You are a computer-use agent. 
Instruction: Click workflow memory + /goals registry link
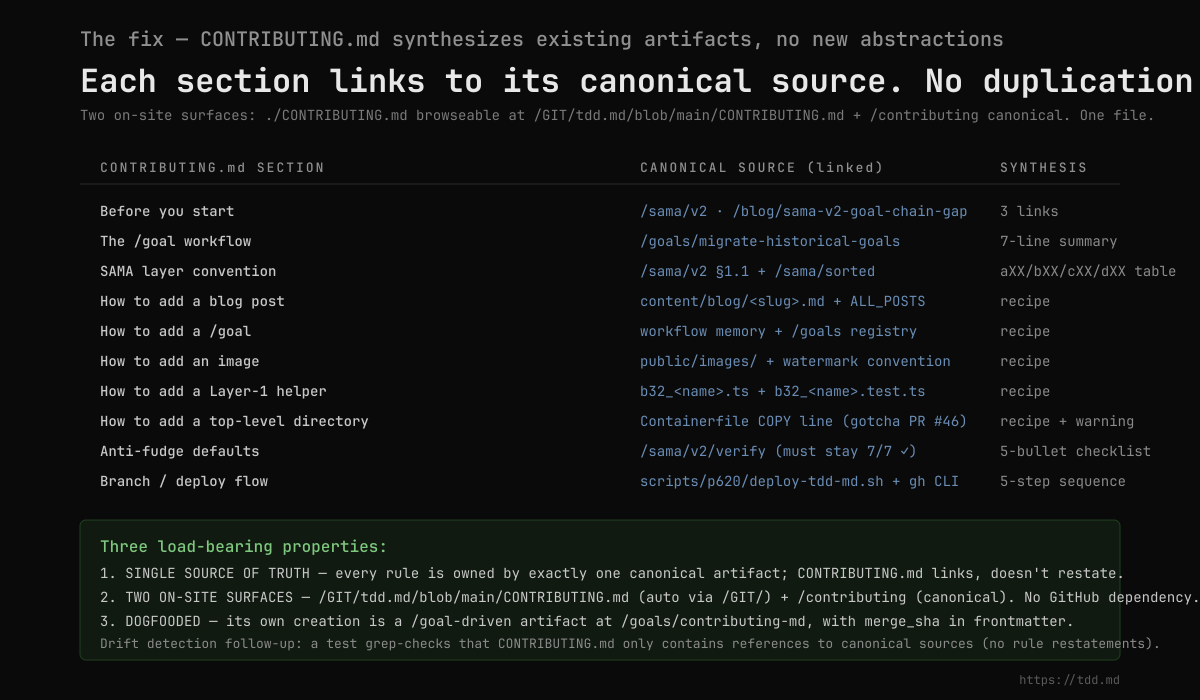click(778, 331)
